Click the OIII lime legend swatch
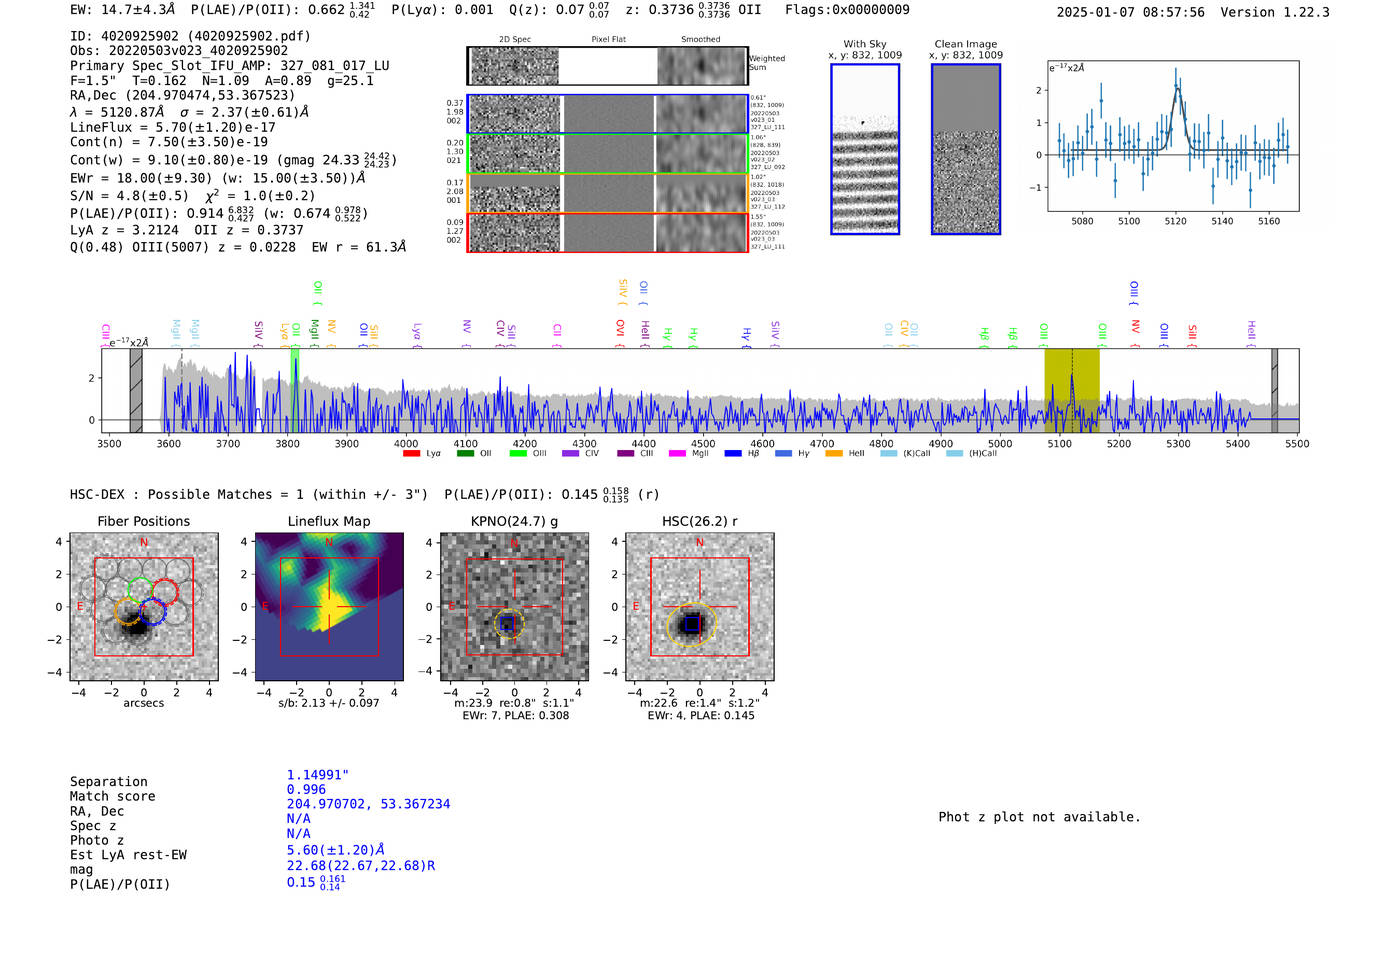This screenshot has height=953, width=1400. (518, 454)
